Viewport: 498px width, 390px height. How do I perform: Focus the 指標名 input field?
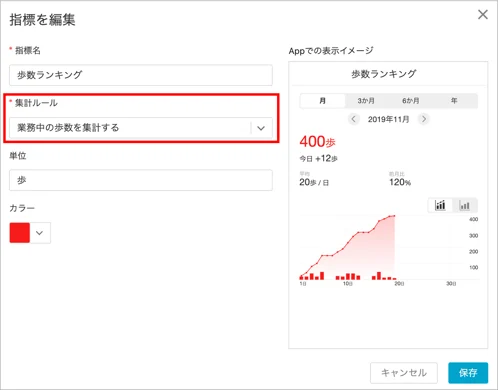coord(141,75)
